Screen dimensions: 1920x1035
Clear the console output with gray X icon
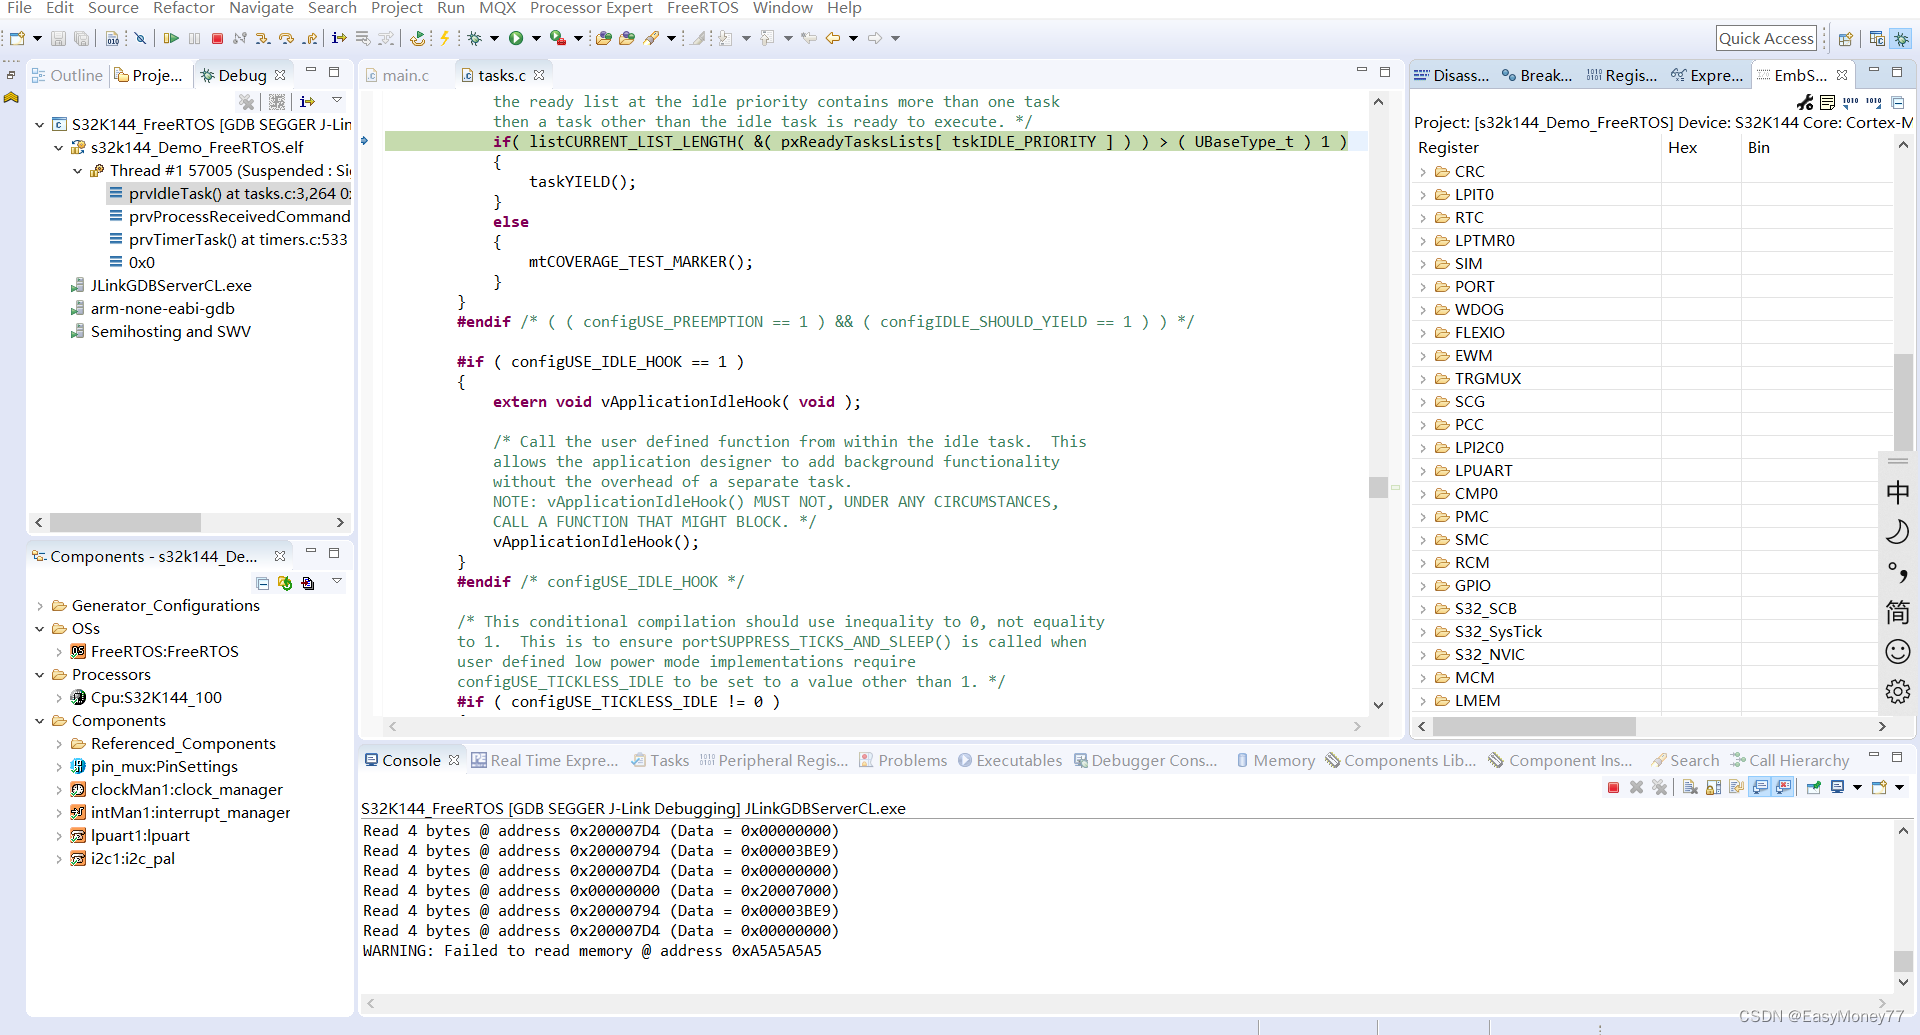tap(1689, 787)
